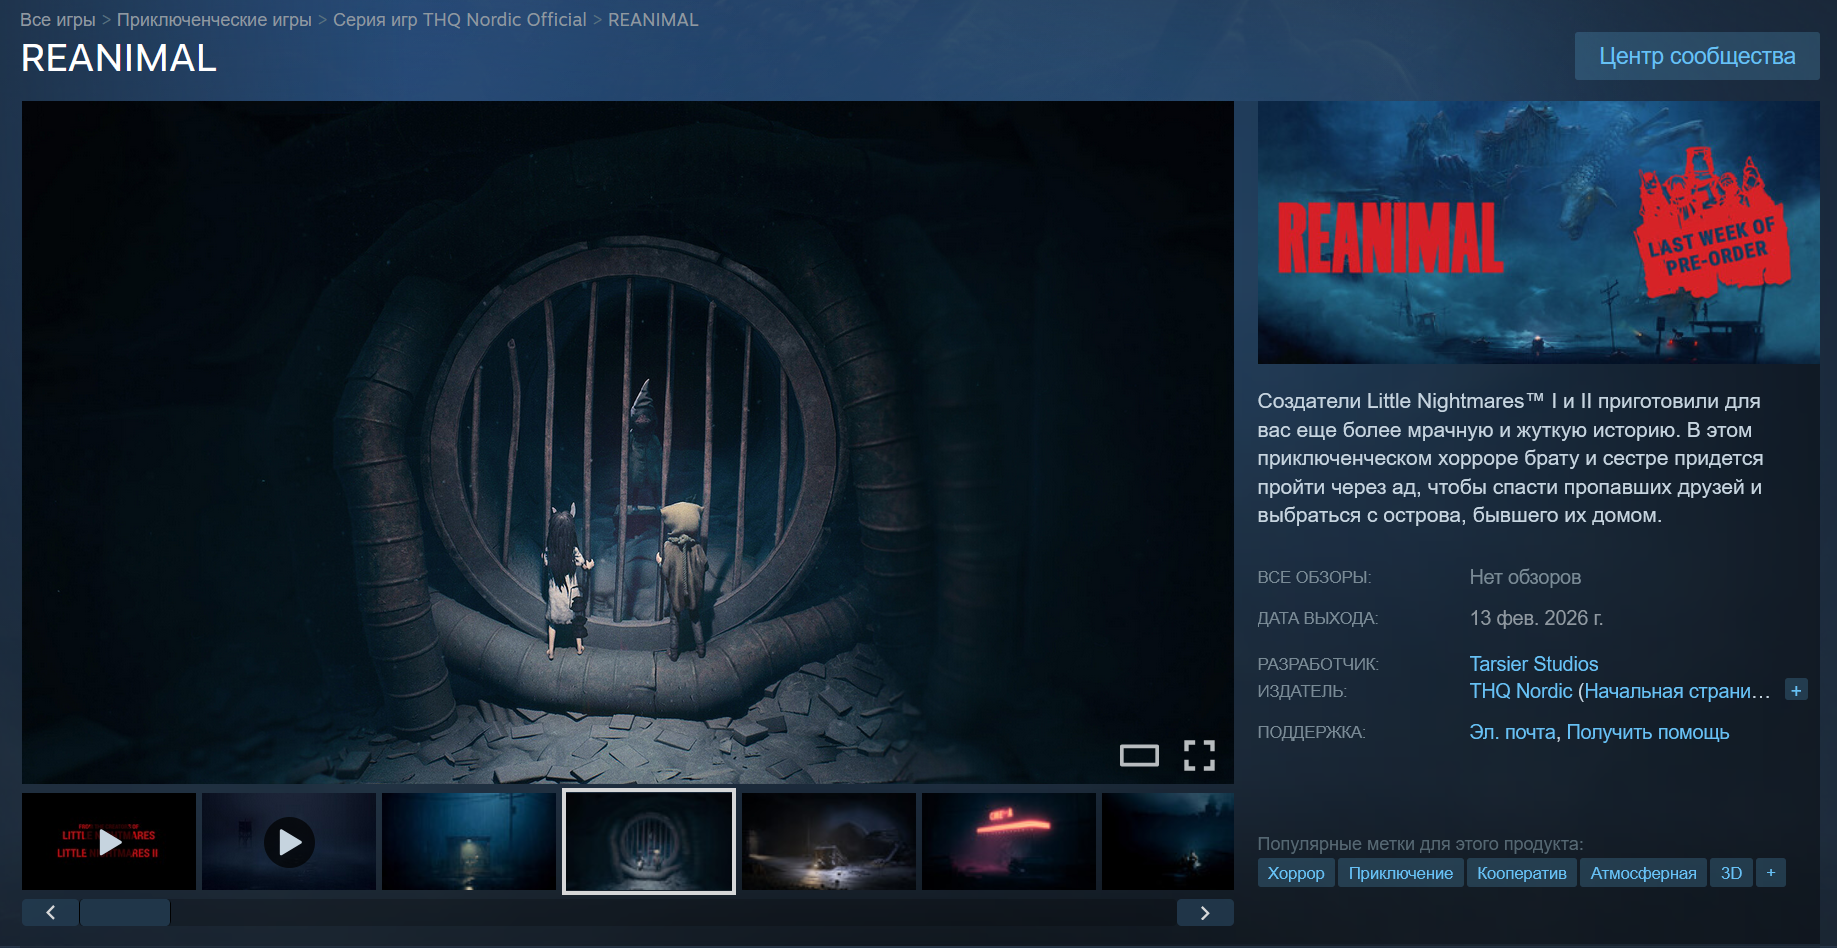Open the Серия игр THQ Nordic Official breadcrumb
This screenshot has height=948, width=1837.
click(x=460, y=20)
